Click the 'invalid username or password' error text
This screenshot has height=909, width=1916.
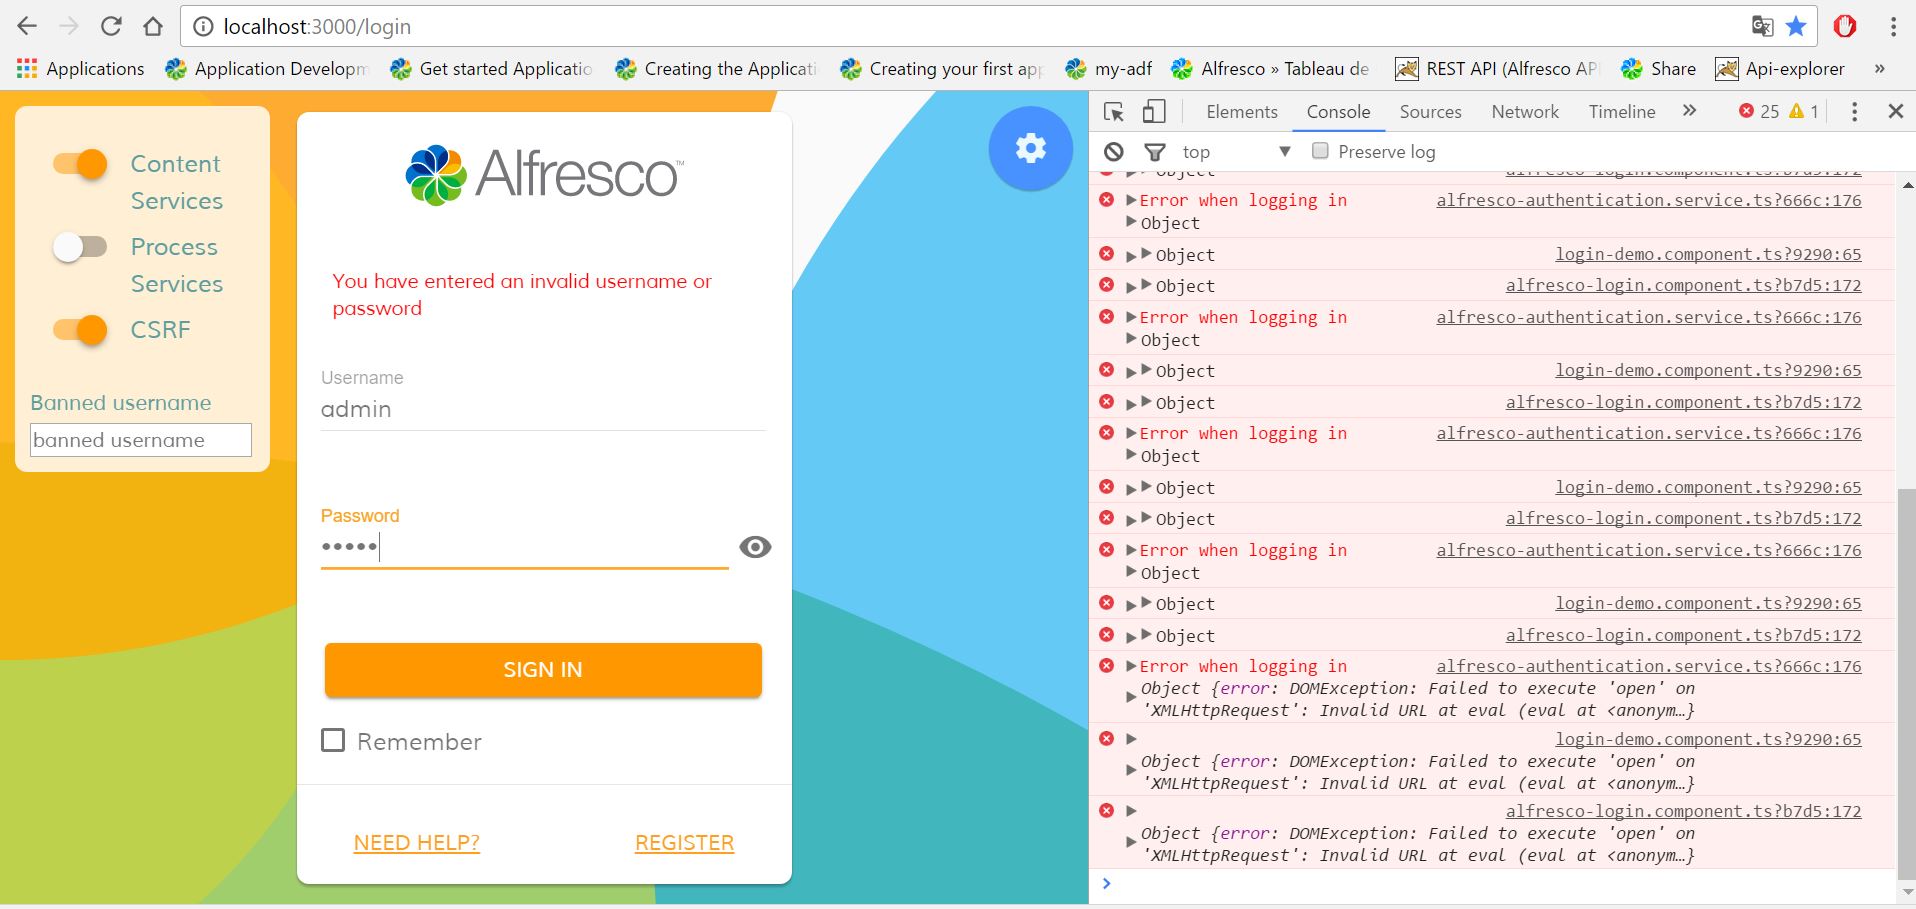pyautogui.click(x=522, y=294)
